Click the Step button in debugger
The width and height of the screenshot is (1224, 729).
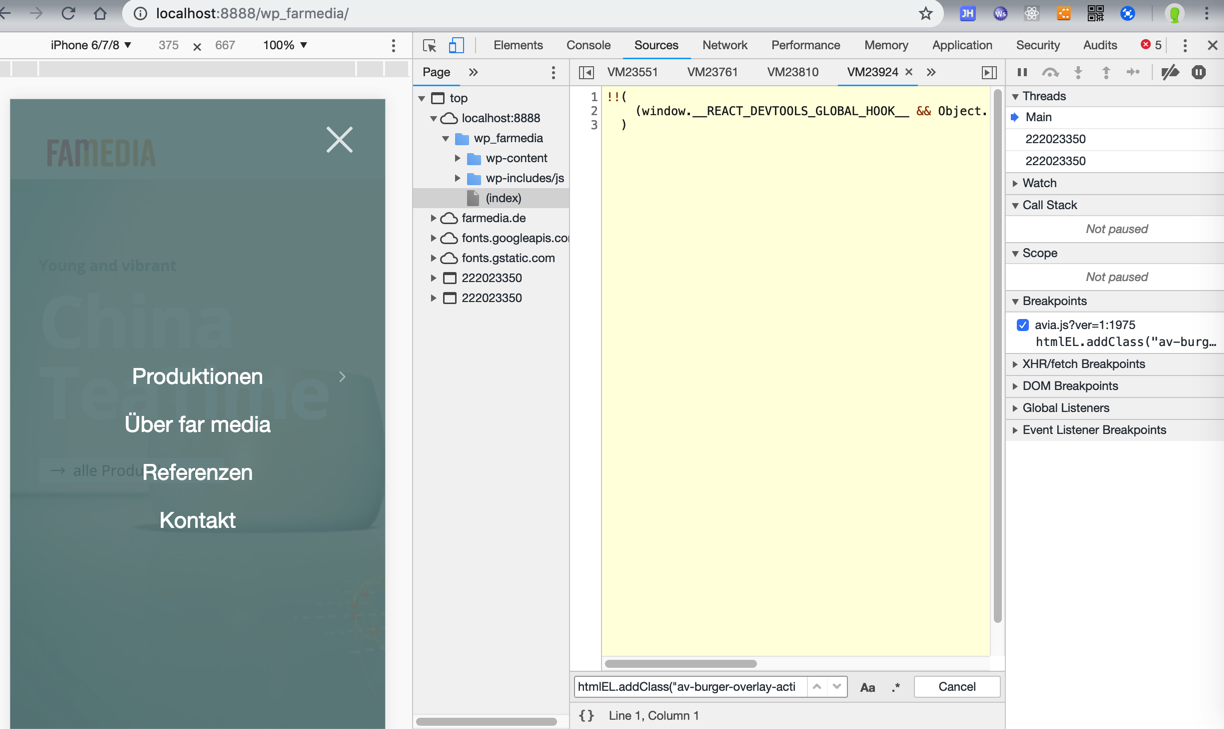[x=1133, y=72]
